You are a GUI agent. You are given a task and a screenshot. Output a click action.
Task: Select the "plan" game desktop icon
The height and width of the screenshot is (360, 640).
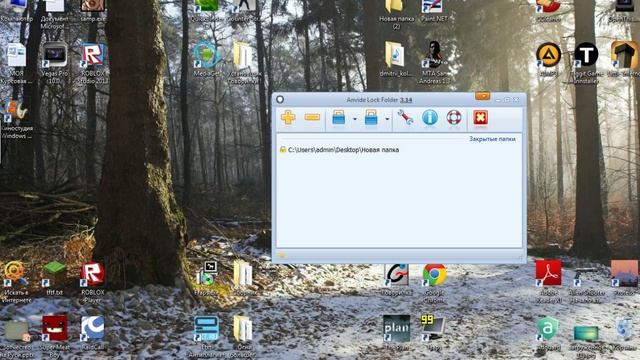pyautogui.click(x=396, y=333)
